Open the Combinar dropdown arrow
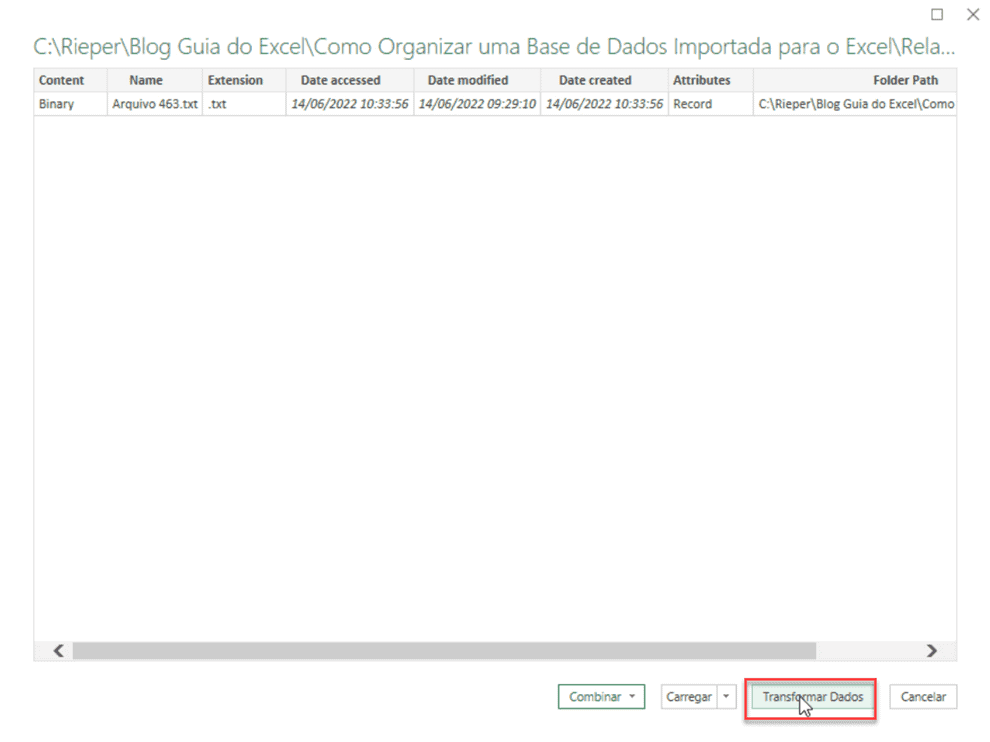Image resolution: width=990 pixels, height=742 pixels. click(631, 696)
